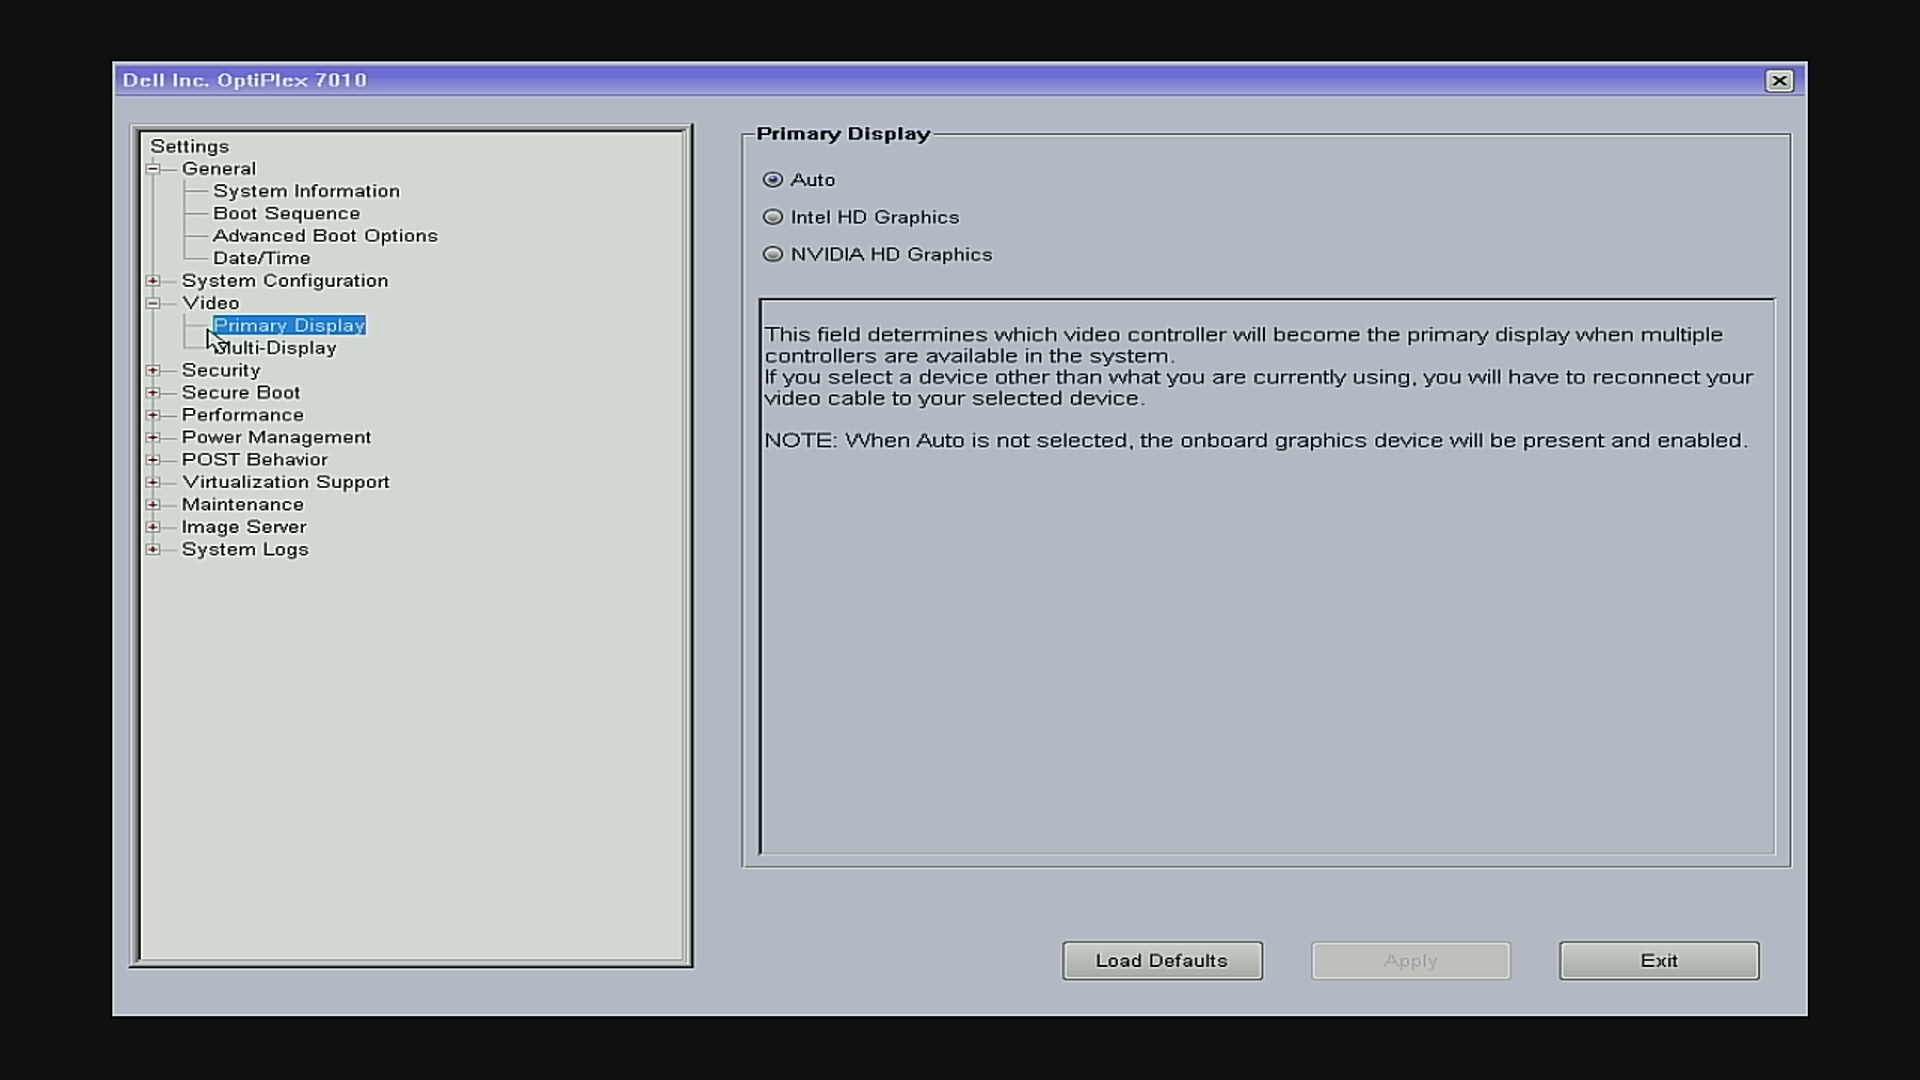Select the Auto radio button

[x=772, y=180]
